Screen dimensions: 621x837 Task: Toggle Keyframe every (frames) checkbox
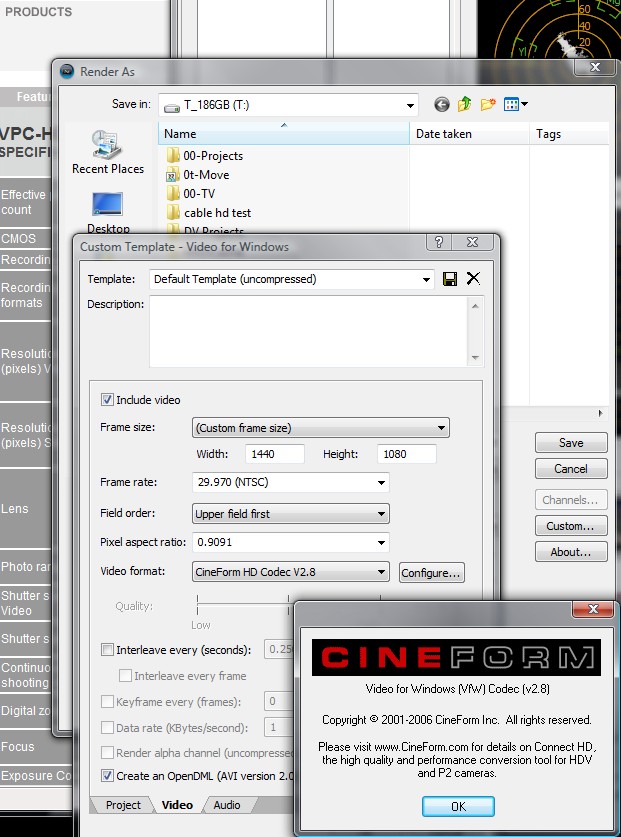tap(107, 701)
